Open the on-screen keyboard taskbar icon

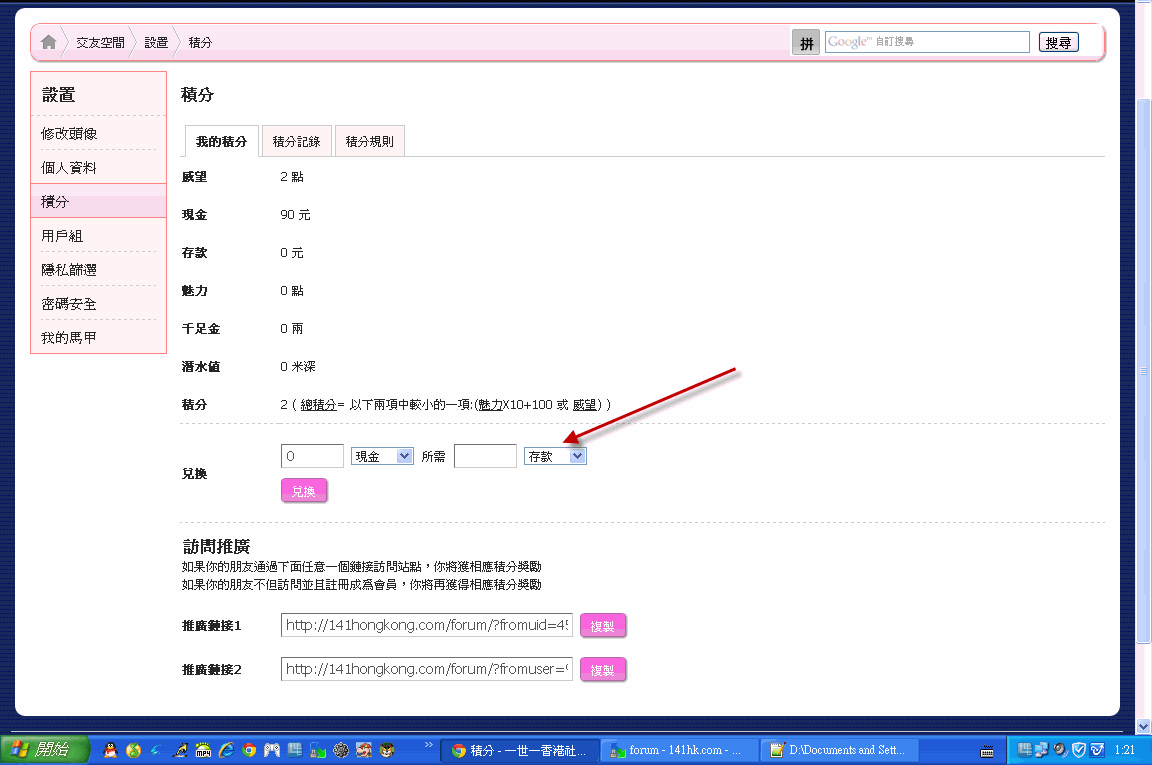click(987, 751)
